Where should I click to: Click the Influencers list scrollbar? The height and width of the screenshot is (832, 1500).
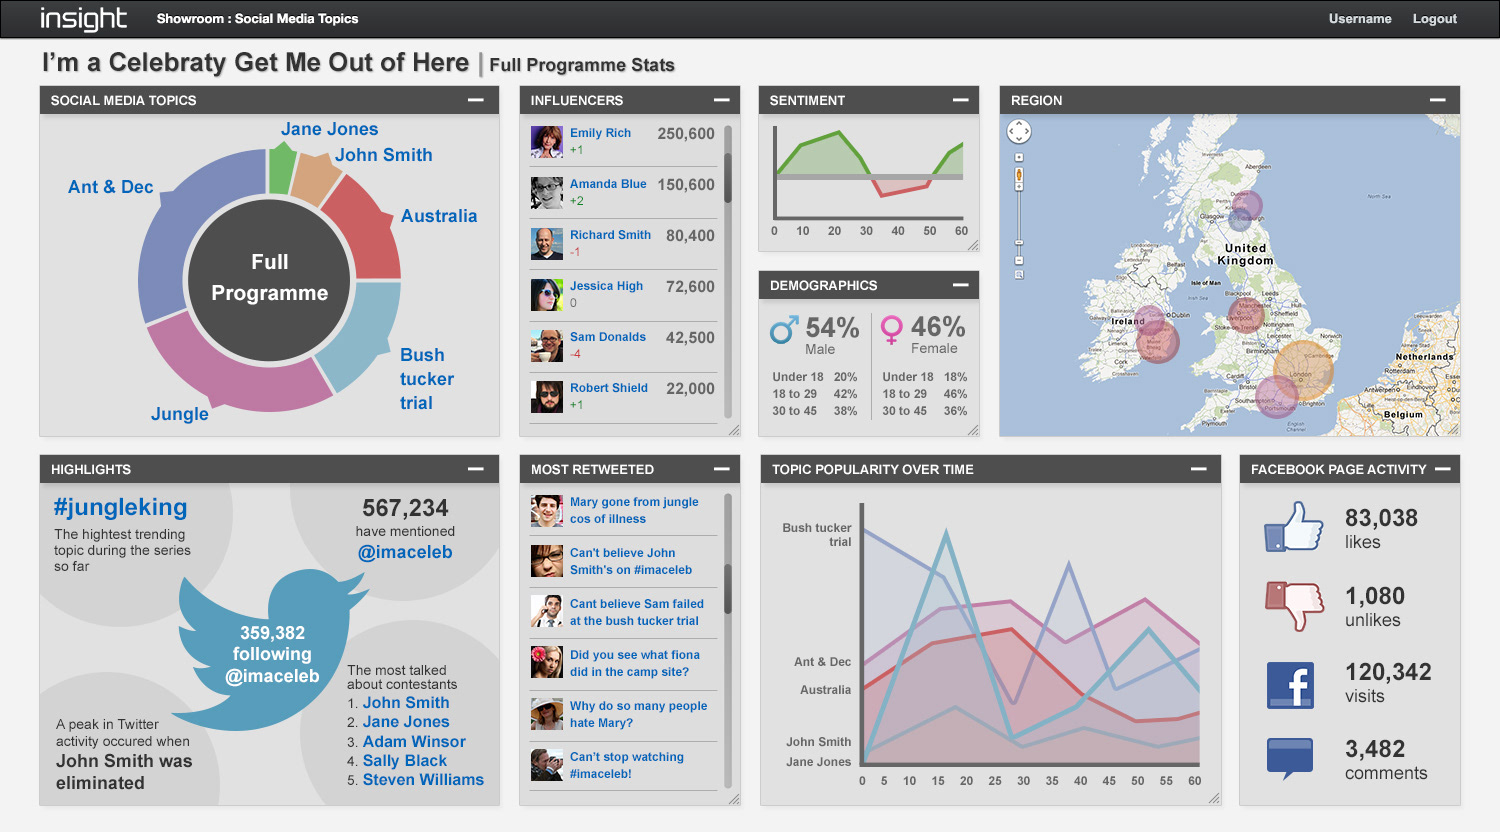[x=728, y=177]
